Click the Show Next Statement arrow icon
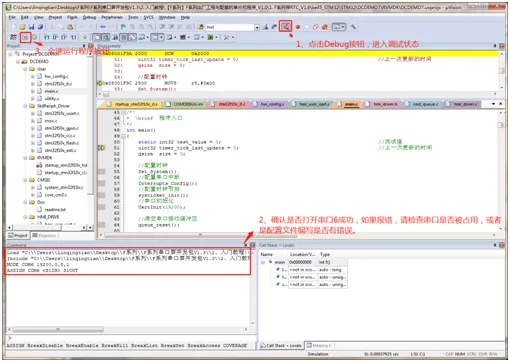The height and width of the screenshot is (362, 510). pos(85,37)
